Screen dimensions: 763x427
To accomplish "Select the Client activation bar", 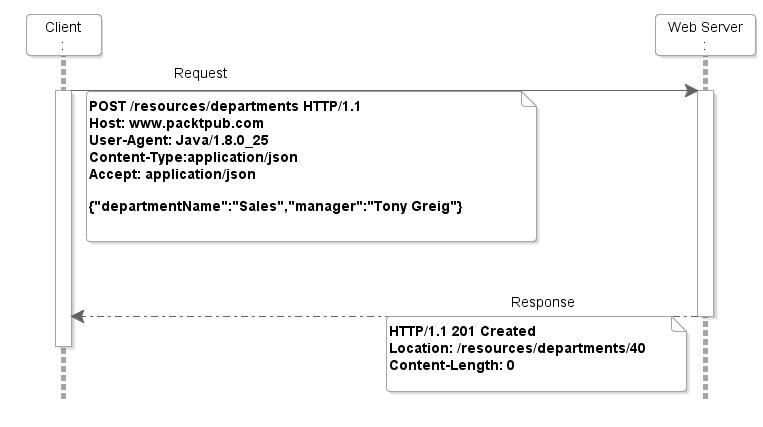I will point(63,218).
